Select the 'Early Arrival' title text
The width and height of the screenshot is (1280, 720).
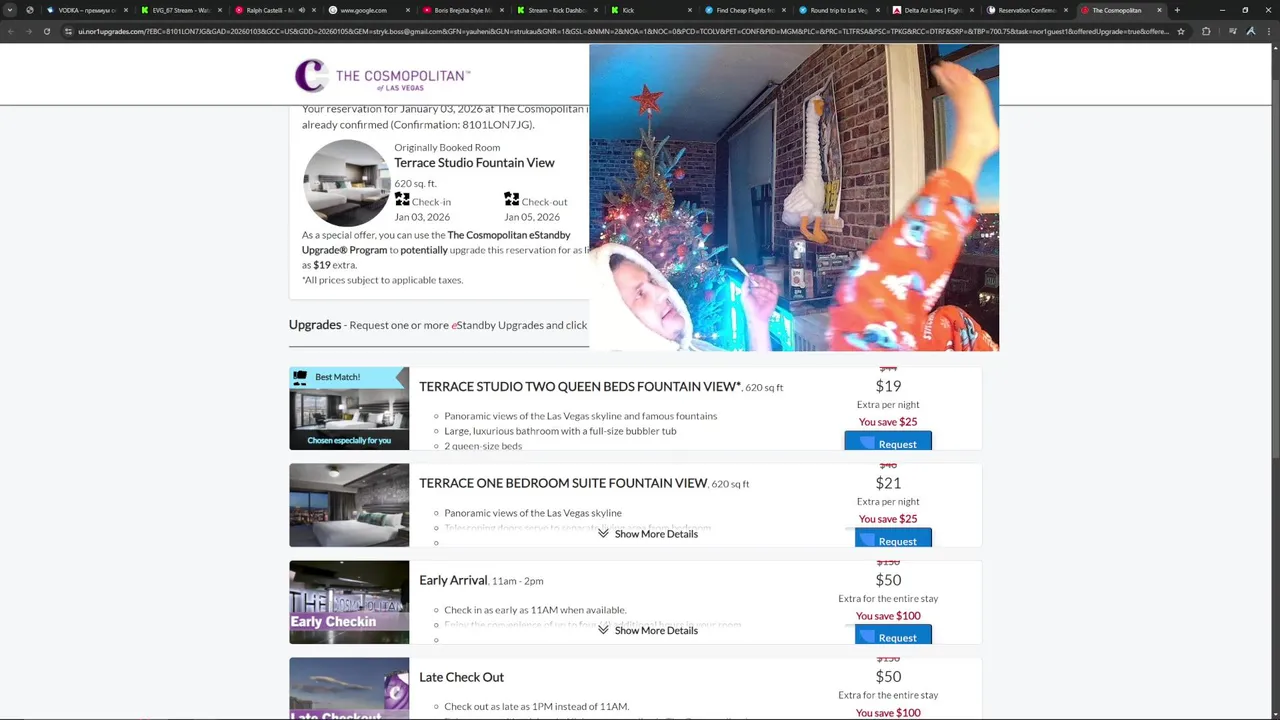point(453,580)
